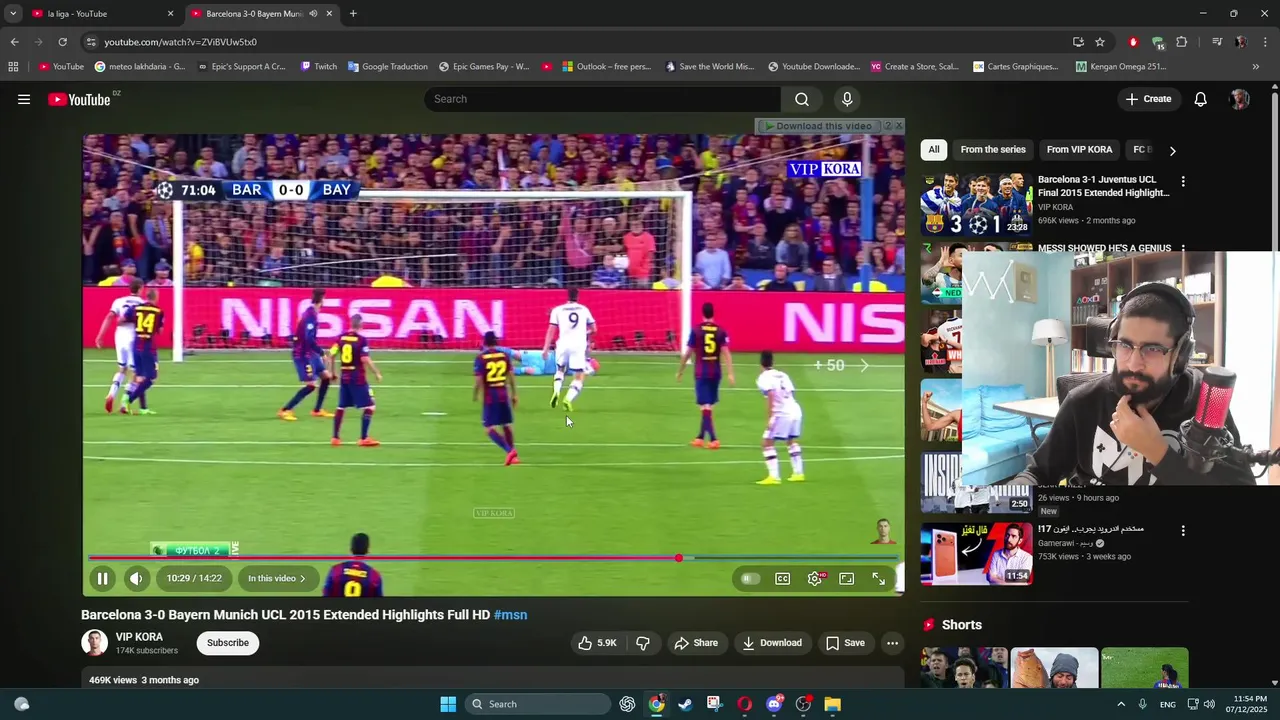Screen dimensions: 1280x720
Task: Open player settings gear
Action: coord(815,578)
